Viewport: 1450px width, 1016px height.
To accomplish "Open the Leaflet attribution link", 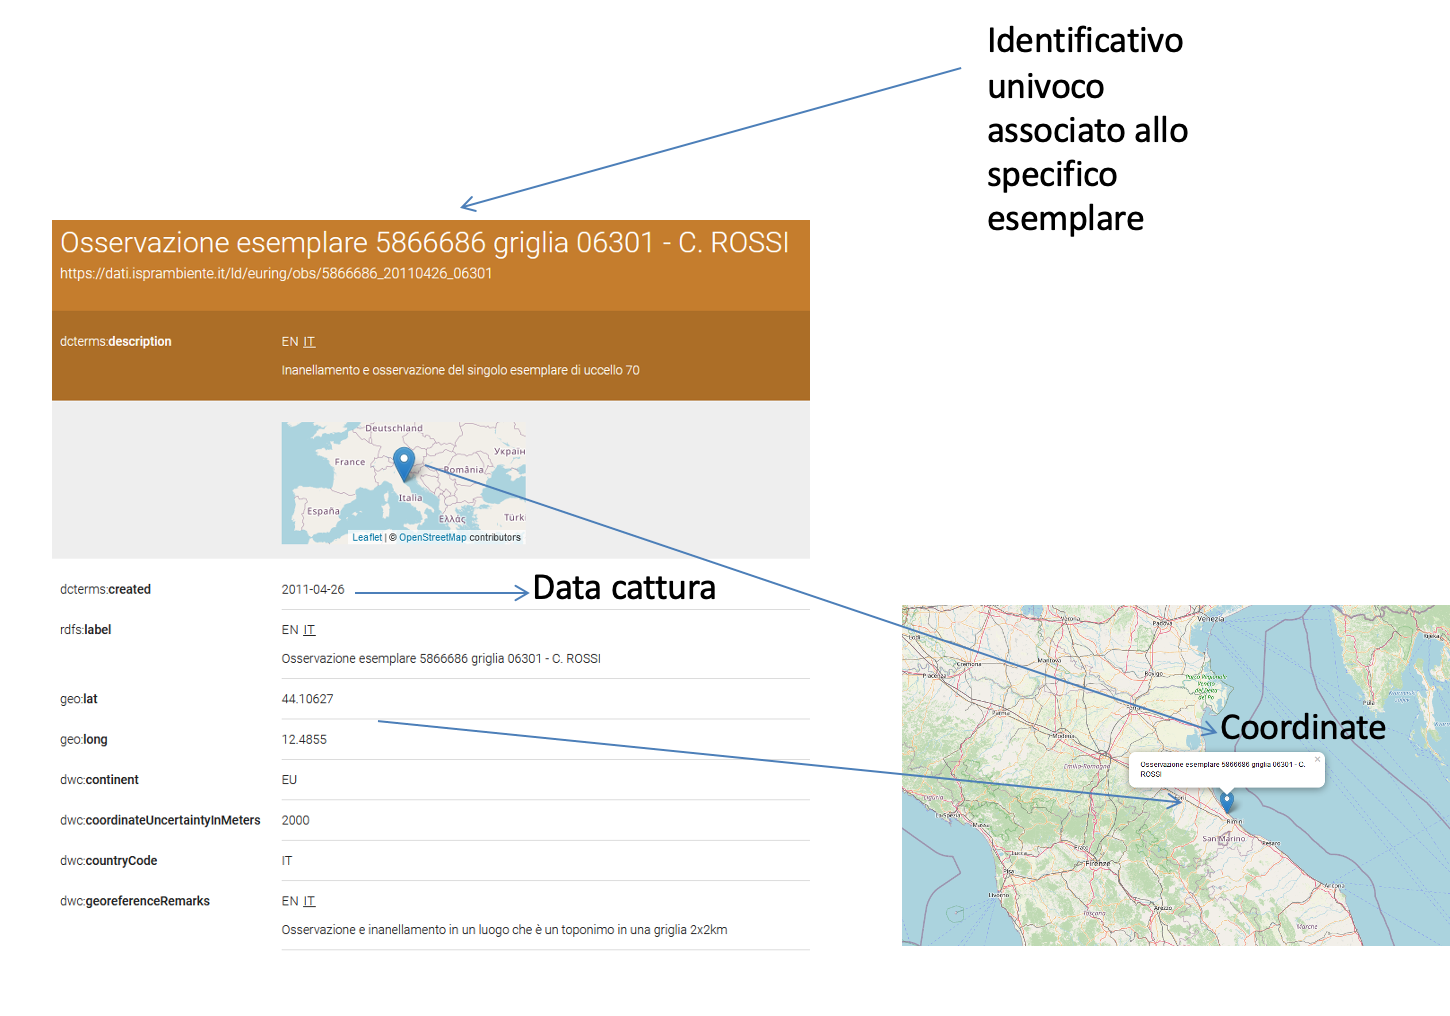I will [x=367, y=538].
